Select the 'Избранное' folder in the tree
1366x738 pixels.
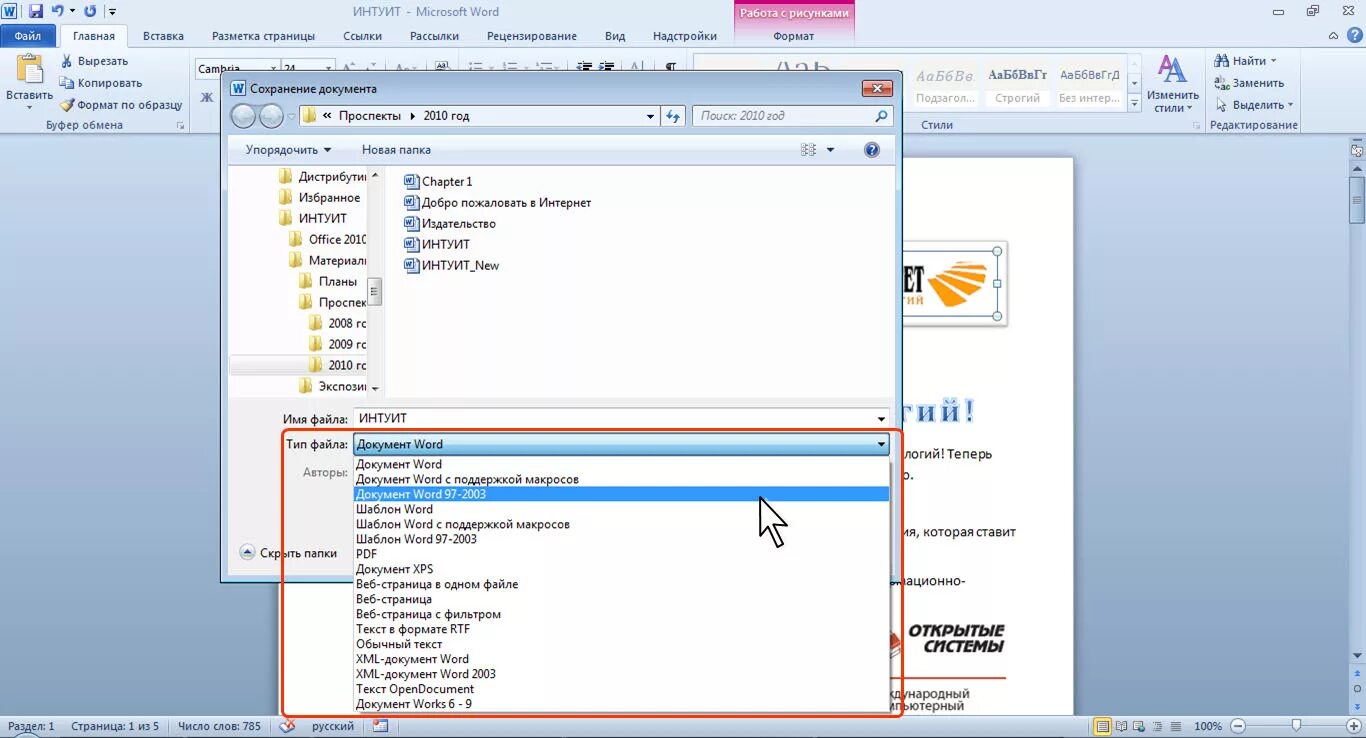319,197
